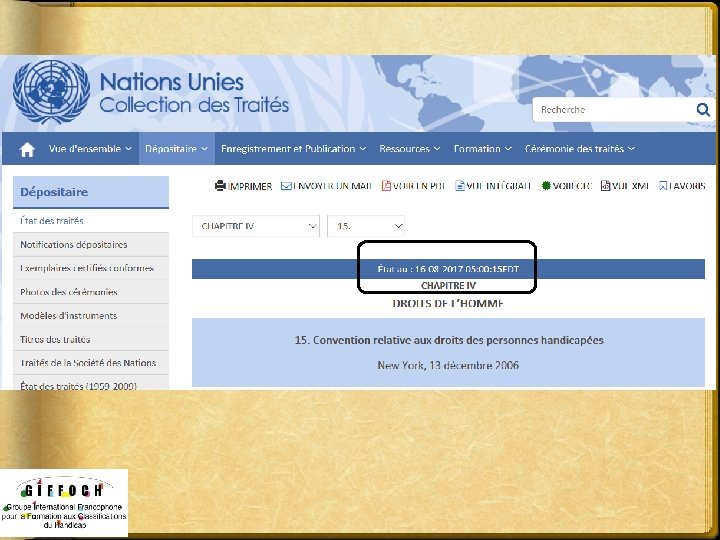Open État des traités sidebar link
The width and height of the screenshot is (720, 540).
[x=91, y=221]
